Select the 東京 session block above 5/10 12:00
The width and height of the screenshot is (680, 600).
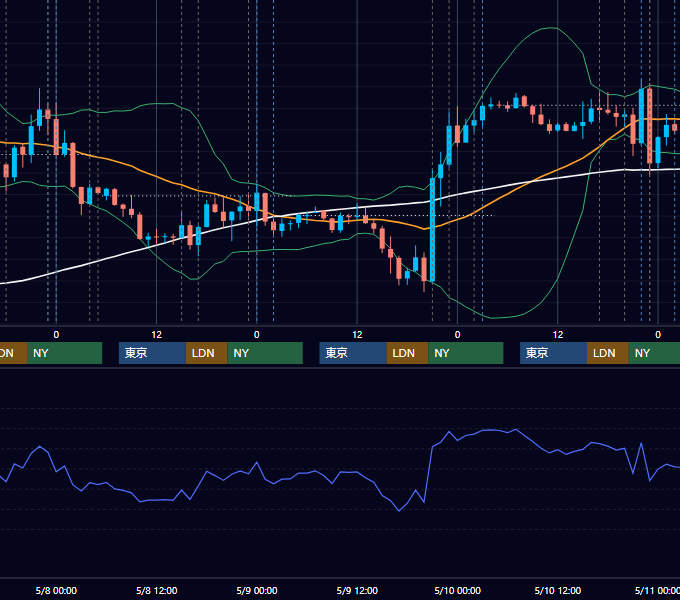pyautogui.click(x=553, y=353)
